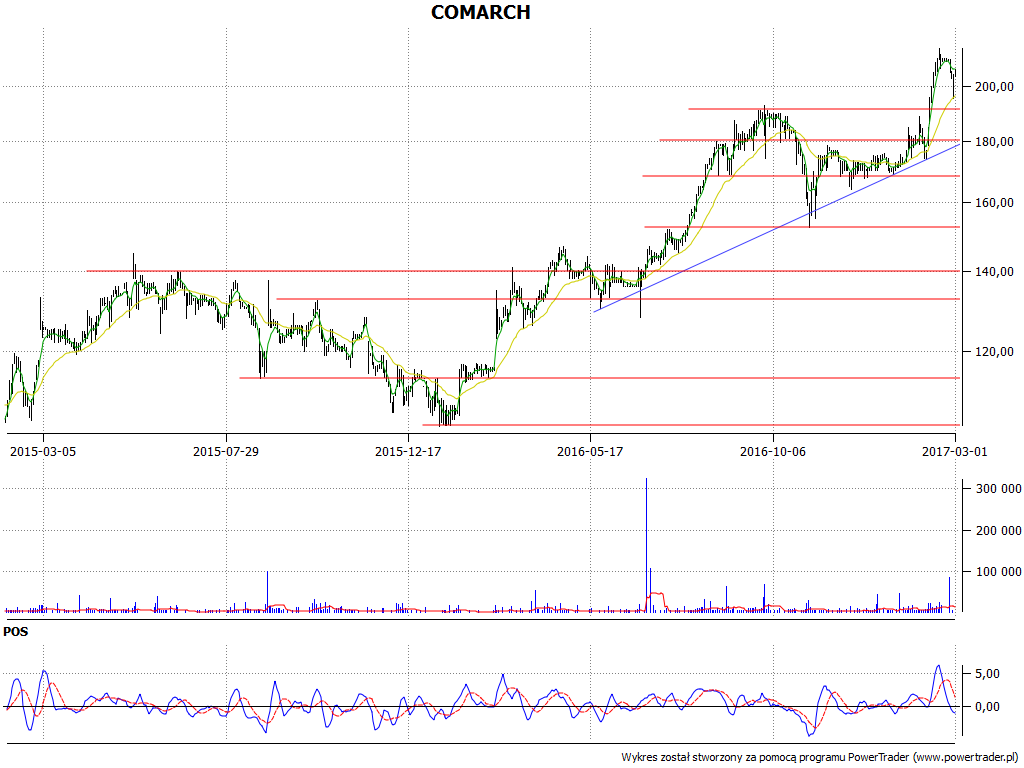Click the 120,00 price axis label
The image size is (1024, 768).
coord(993,352)
